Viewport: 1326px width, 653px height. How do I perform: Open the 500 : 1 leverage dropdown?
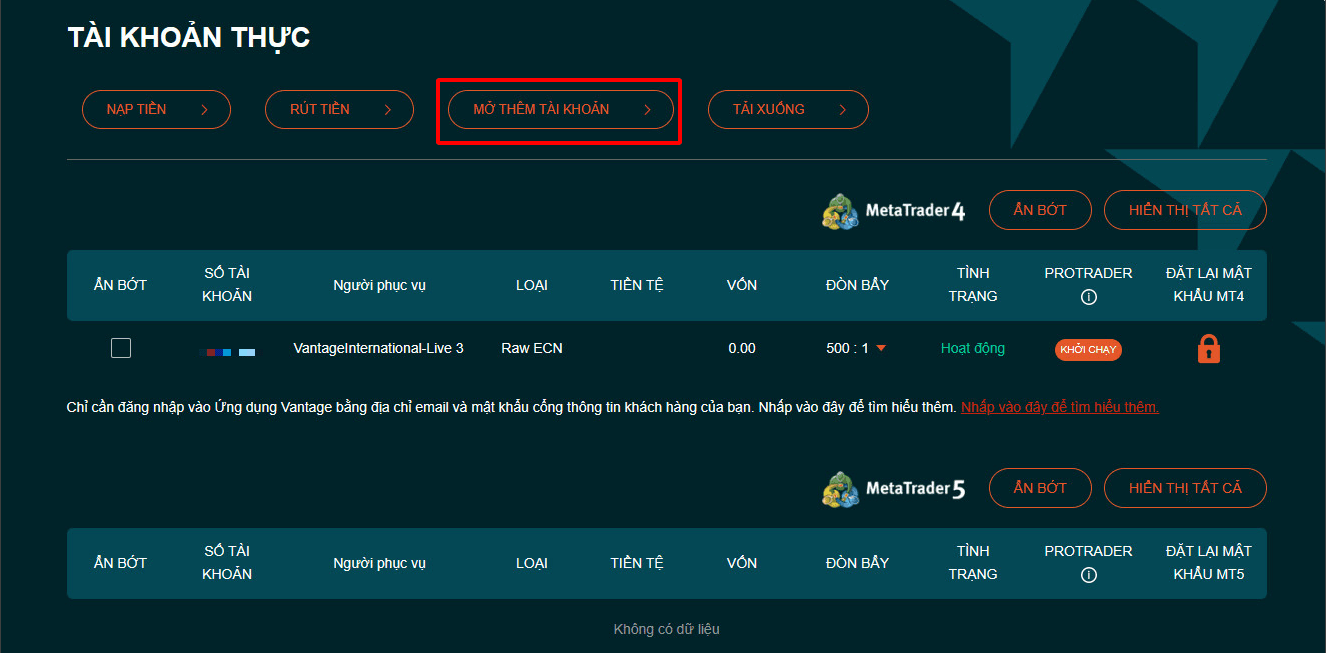[x=857, y=348]
